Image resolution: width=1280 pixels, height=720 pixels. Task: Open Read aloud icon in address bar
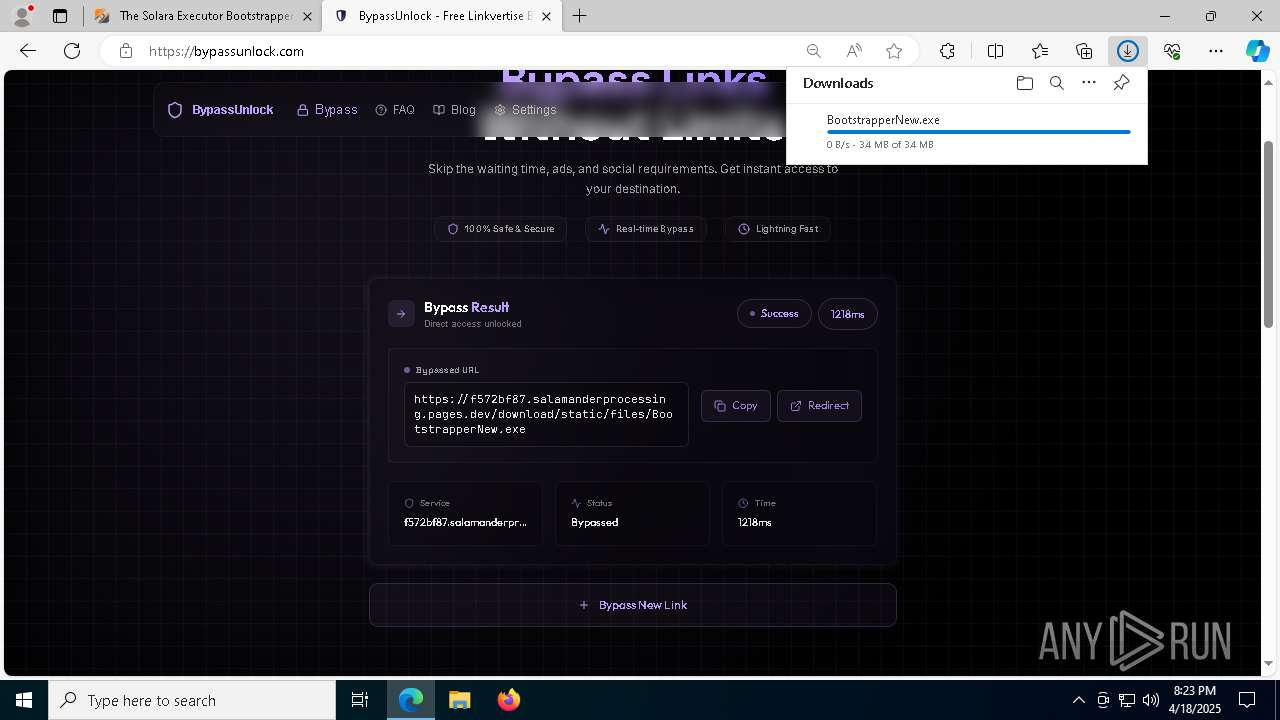[854, 51]
